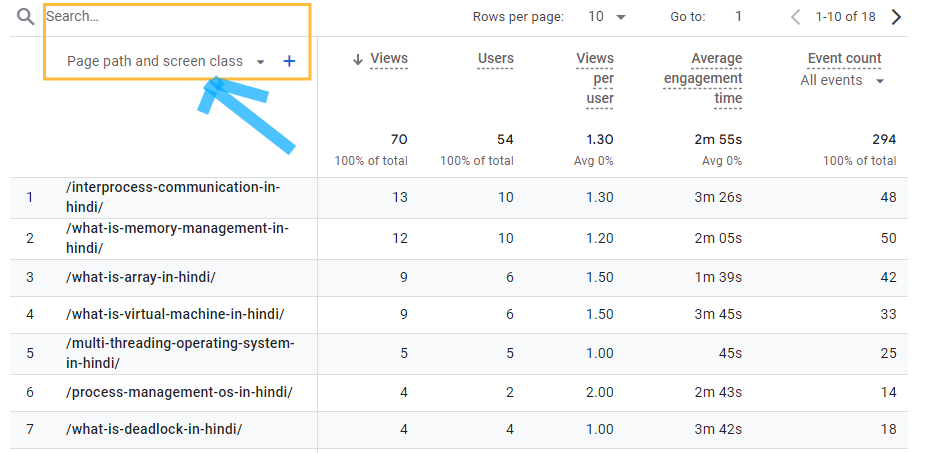Click the /what-is-deadlock-in-hindi/ path
This screenshot has width=929, height=453.
pyautogui.click(x=153, y=429)
